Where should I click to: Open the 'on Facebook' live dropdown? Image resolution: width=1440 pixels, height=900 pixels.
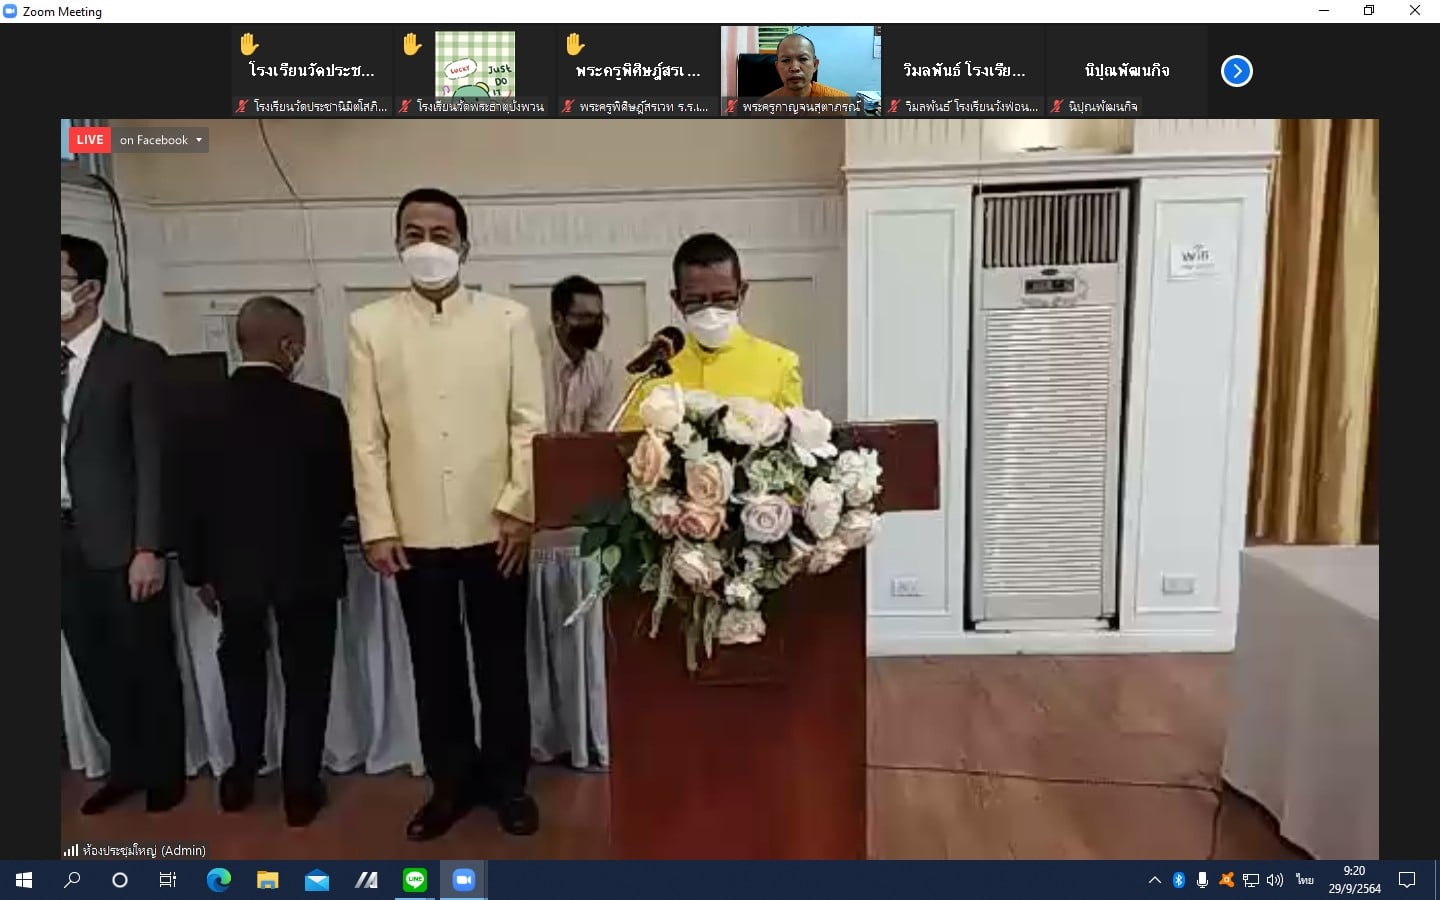tap(160, 140)
